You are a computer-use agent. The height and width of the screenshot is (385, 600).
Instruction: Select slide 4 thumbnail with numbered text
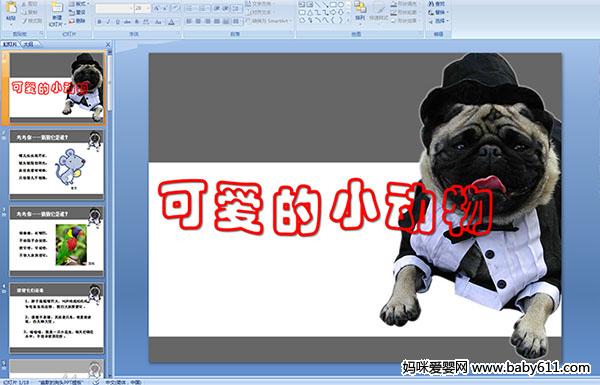pos(57,318)
